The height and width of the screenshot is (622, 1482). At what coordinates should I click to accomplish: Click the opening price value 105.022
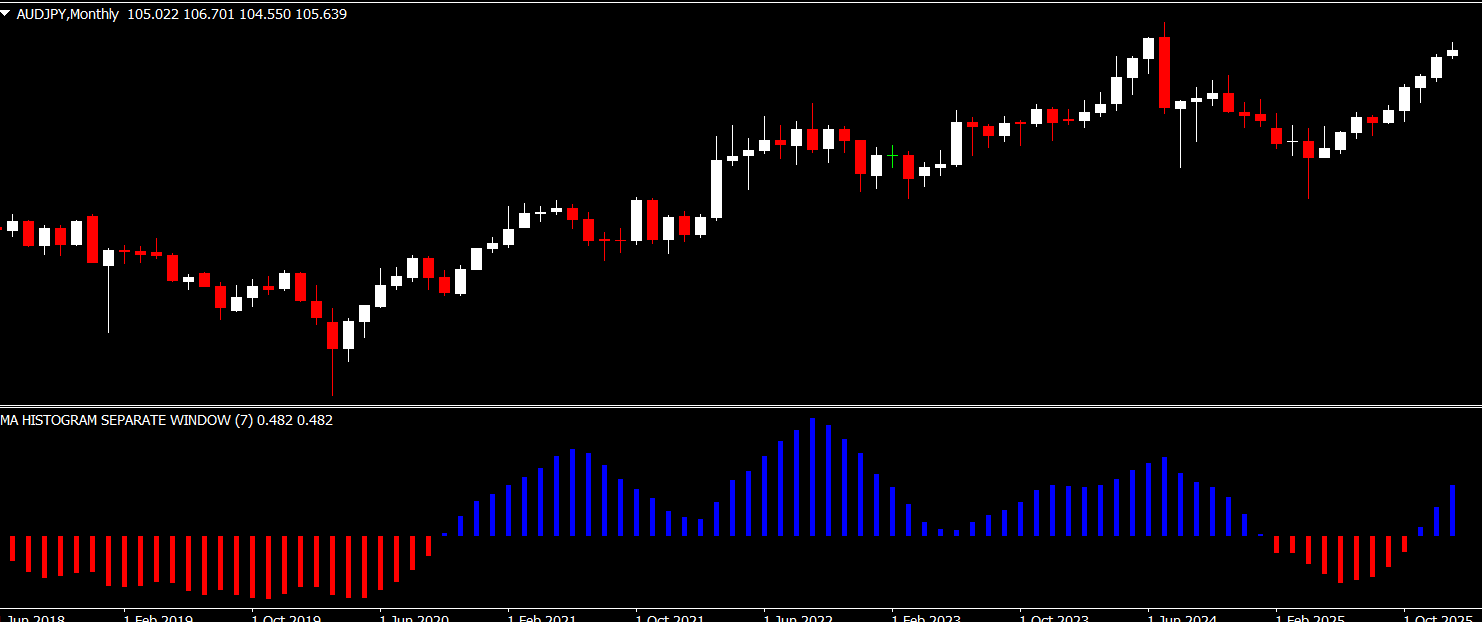[x=153, y=15]
